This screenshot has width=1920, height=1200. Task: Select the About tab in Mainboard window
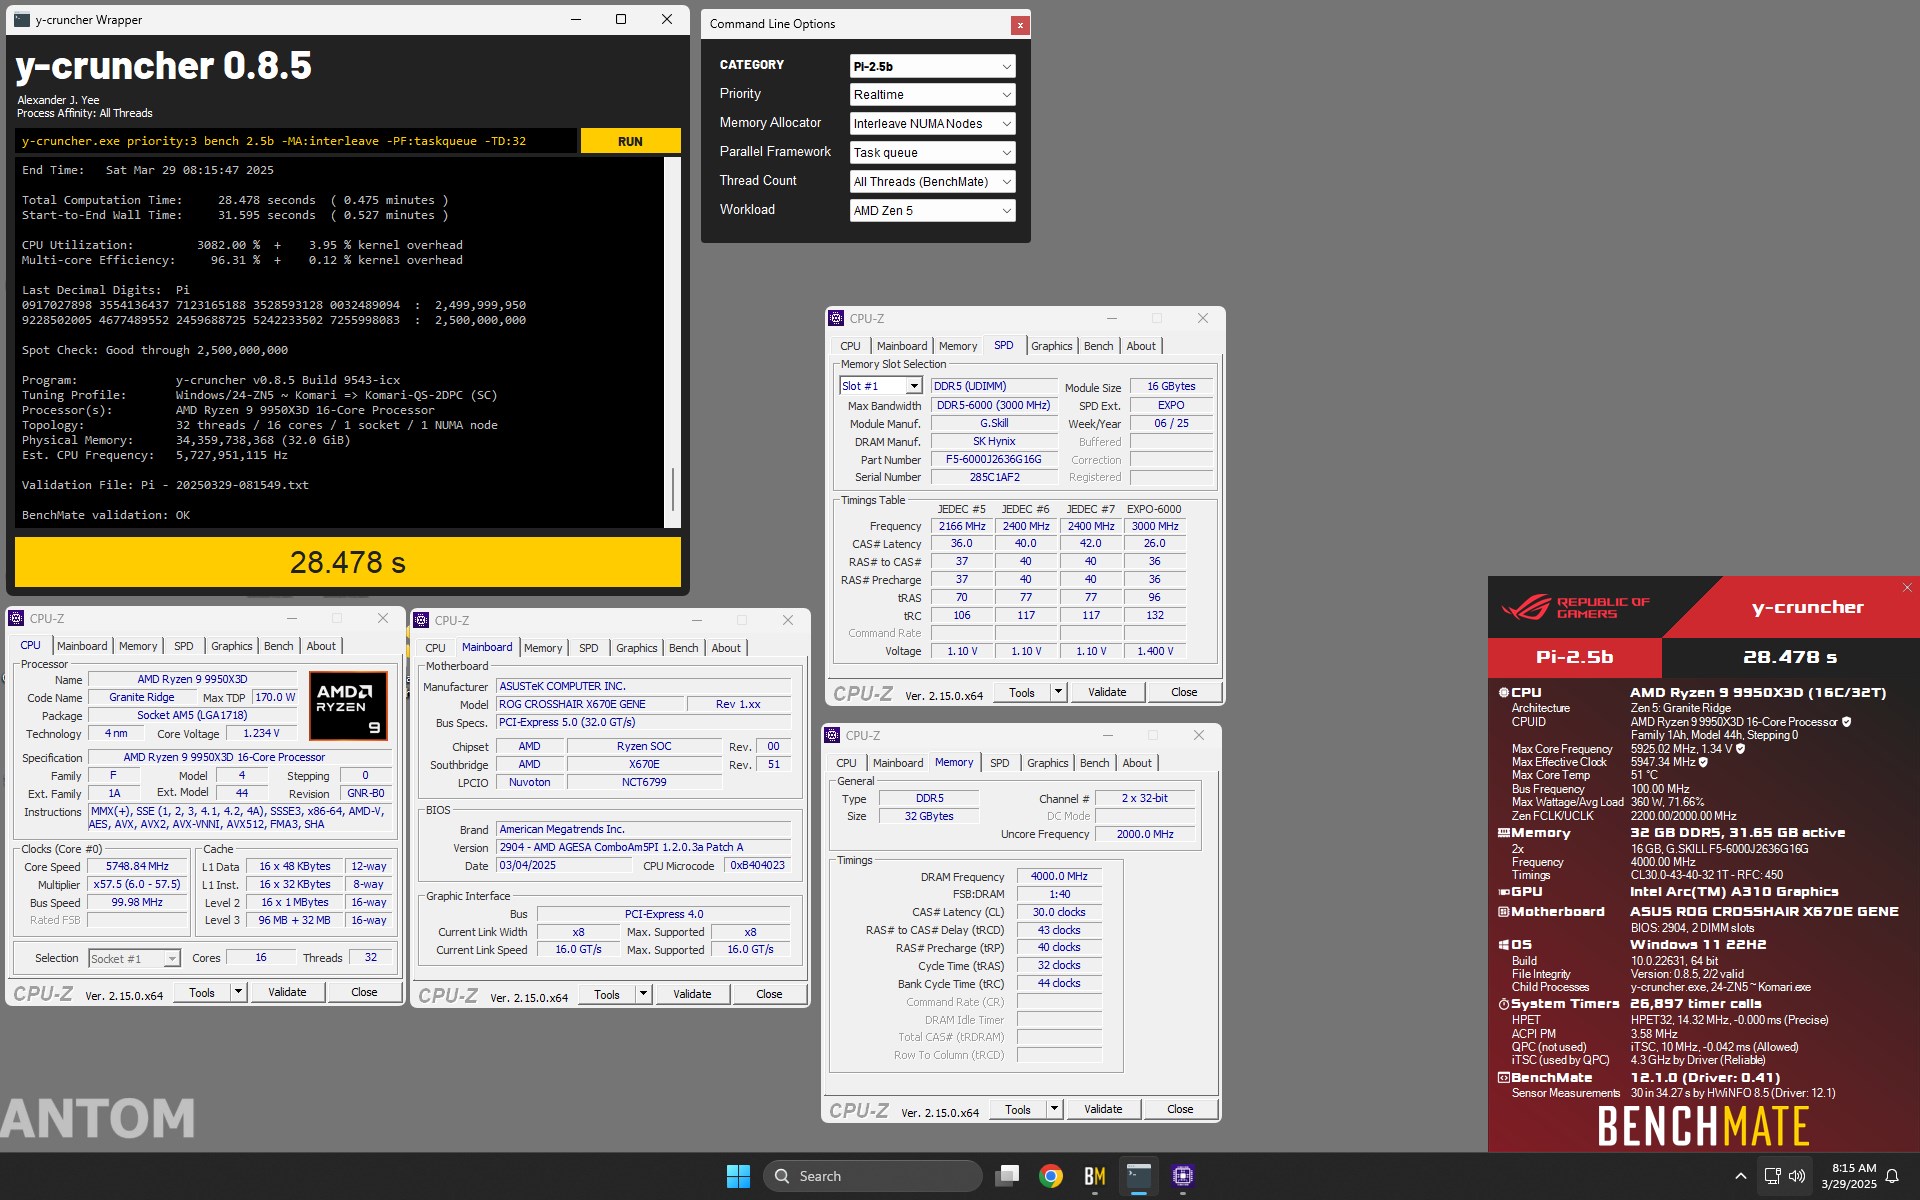pos(726,648)
